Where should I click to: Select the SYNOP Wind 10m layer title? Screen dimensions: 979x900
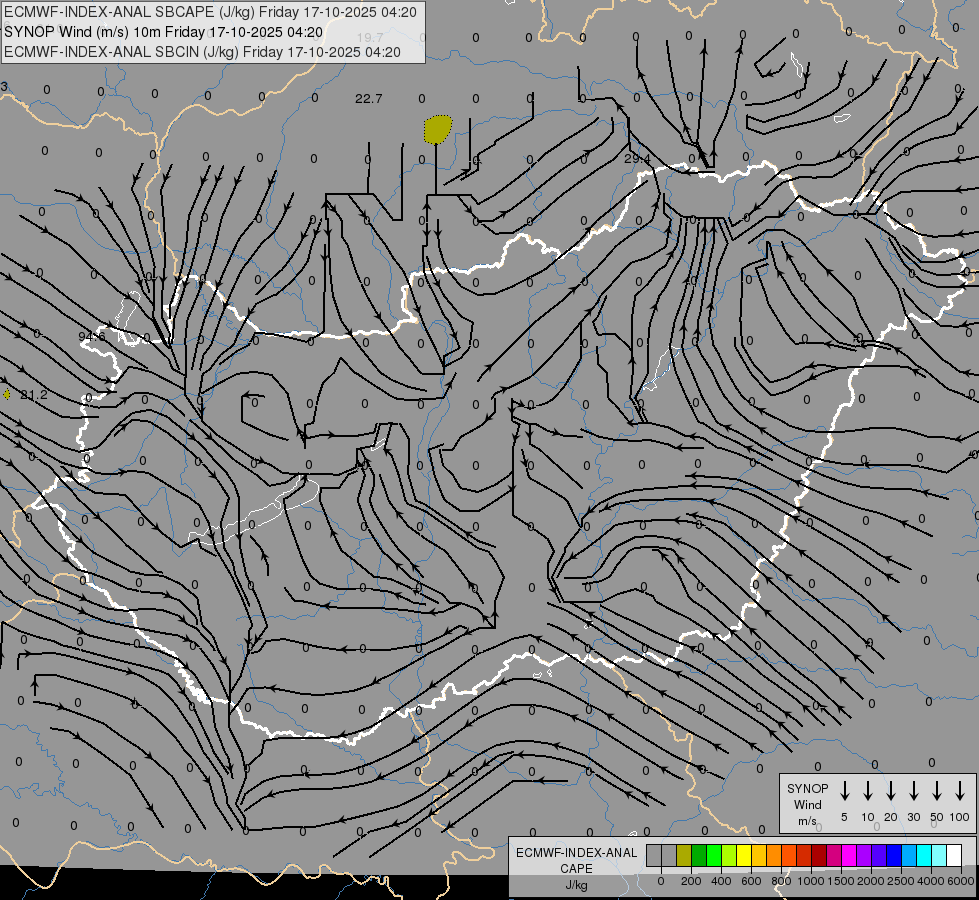coord(162,32)
